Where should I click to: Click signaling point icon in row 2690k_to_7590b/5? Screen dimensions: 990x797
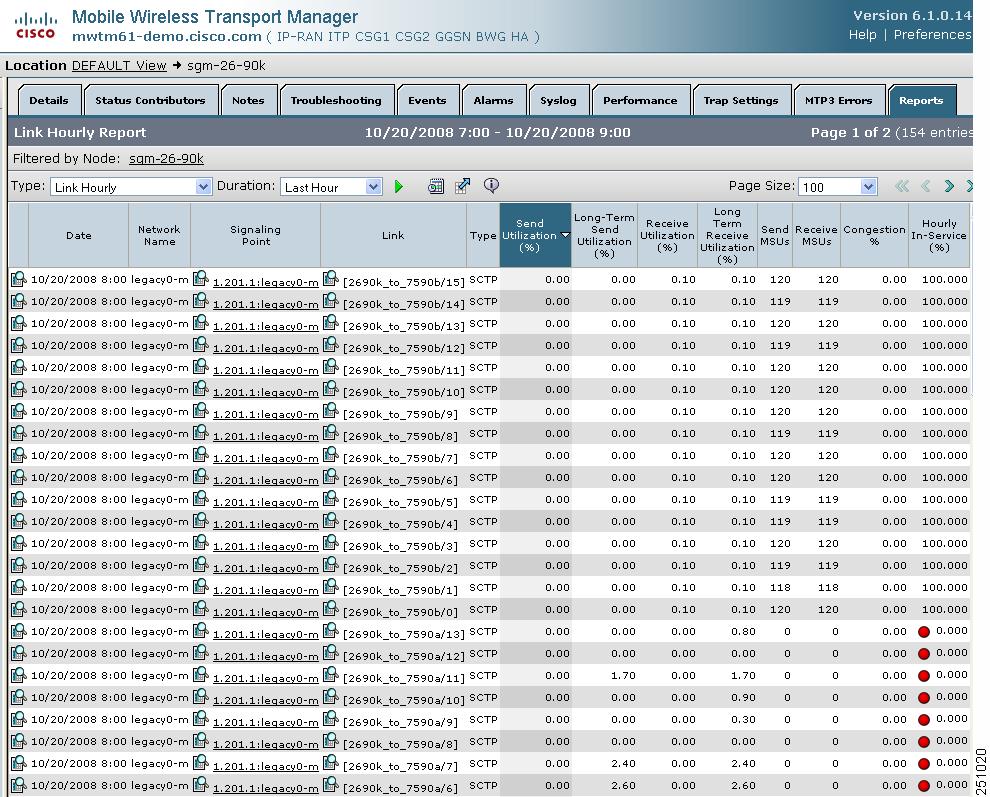tap(201, 498)
